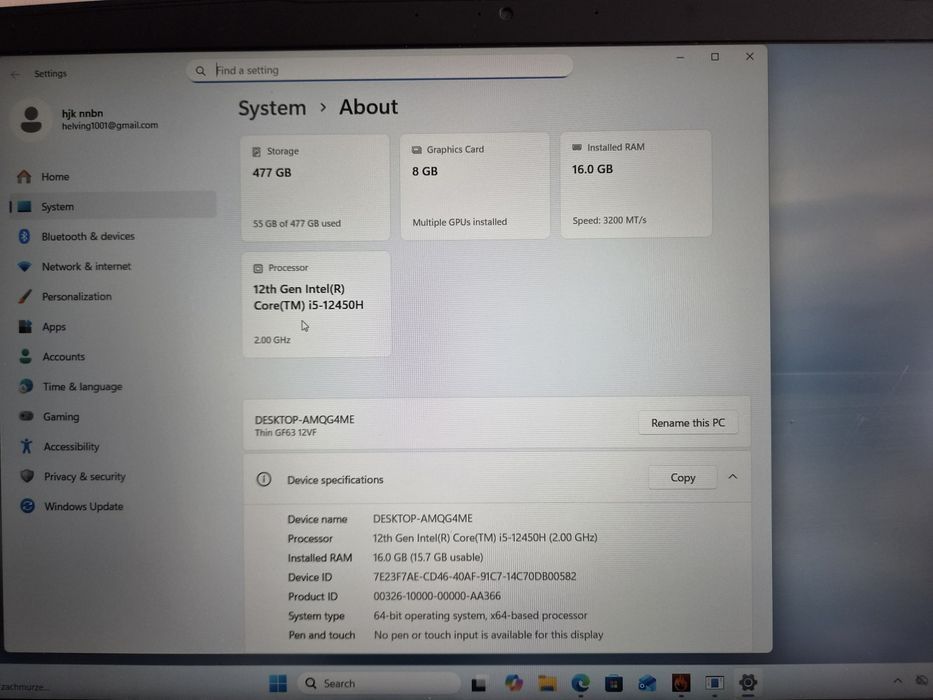The height and width of the screenshot is (700, 933).
Task: Open Accounts settings
Action: [x=113, y=357]
